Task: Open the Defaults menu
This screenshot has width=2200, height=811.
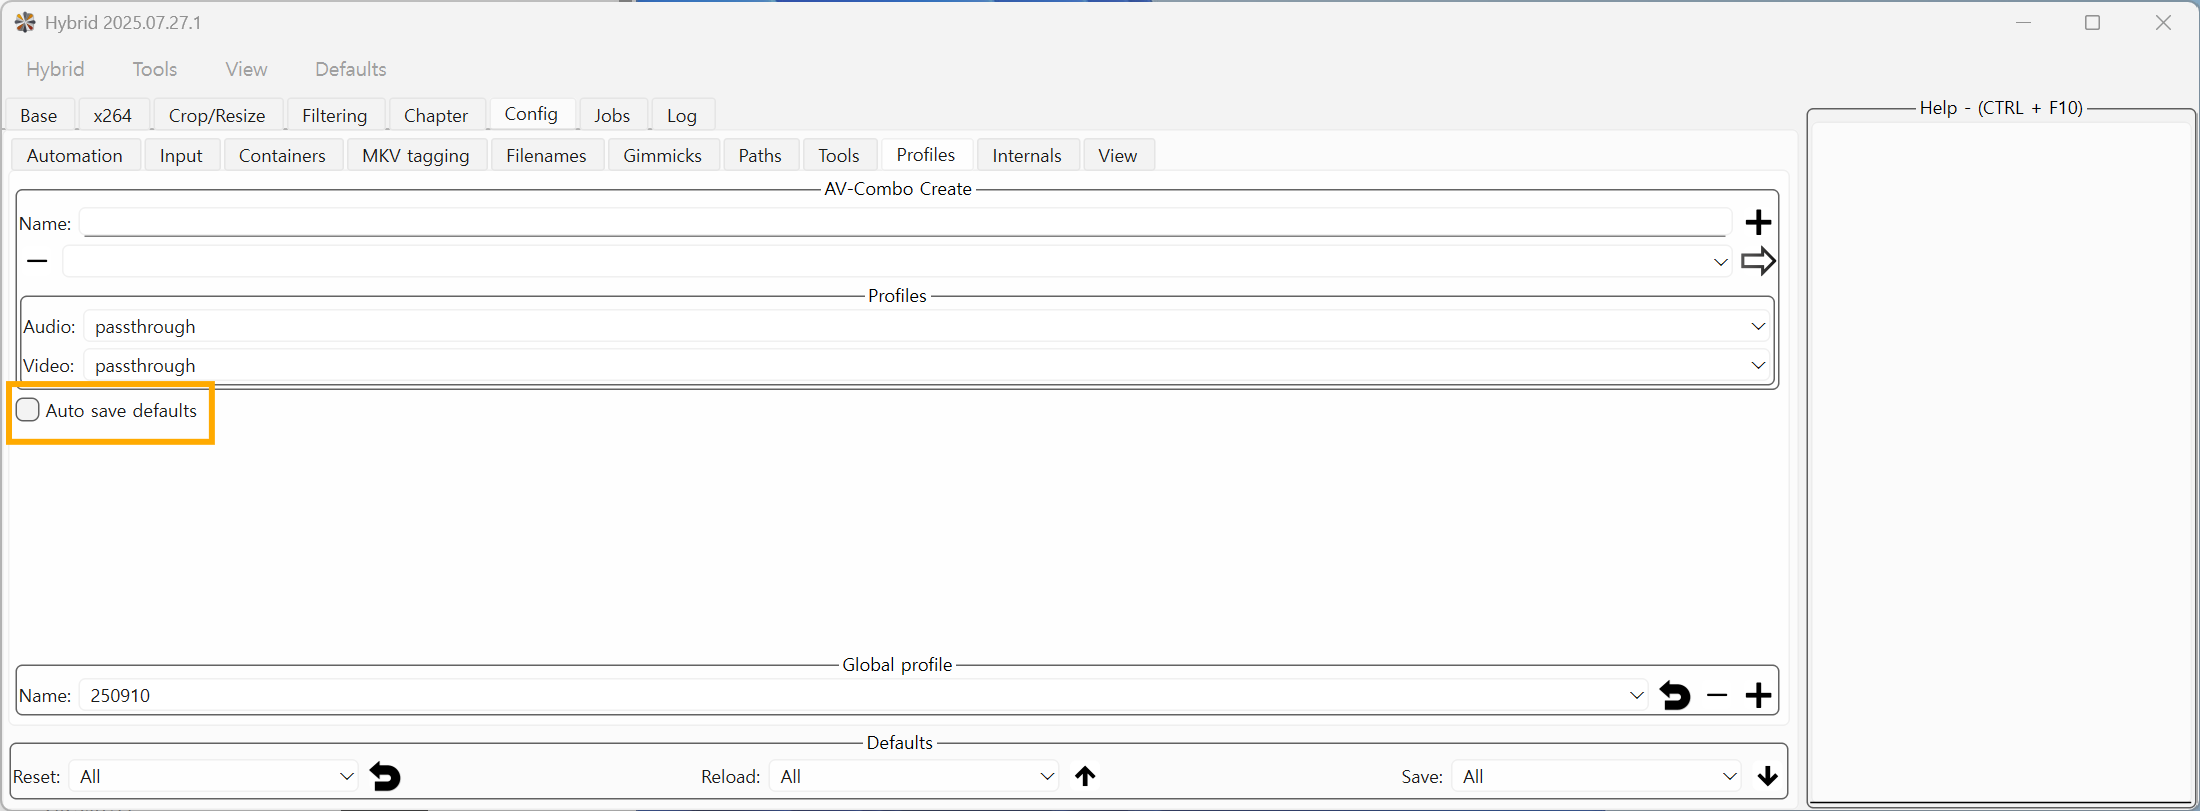Action: (351, 69)
